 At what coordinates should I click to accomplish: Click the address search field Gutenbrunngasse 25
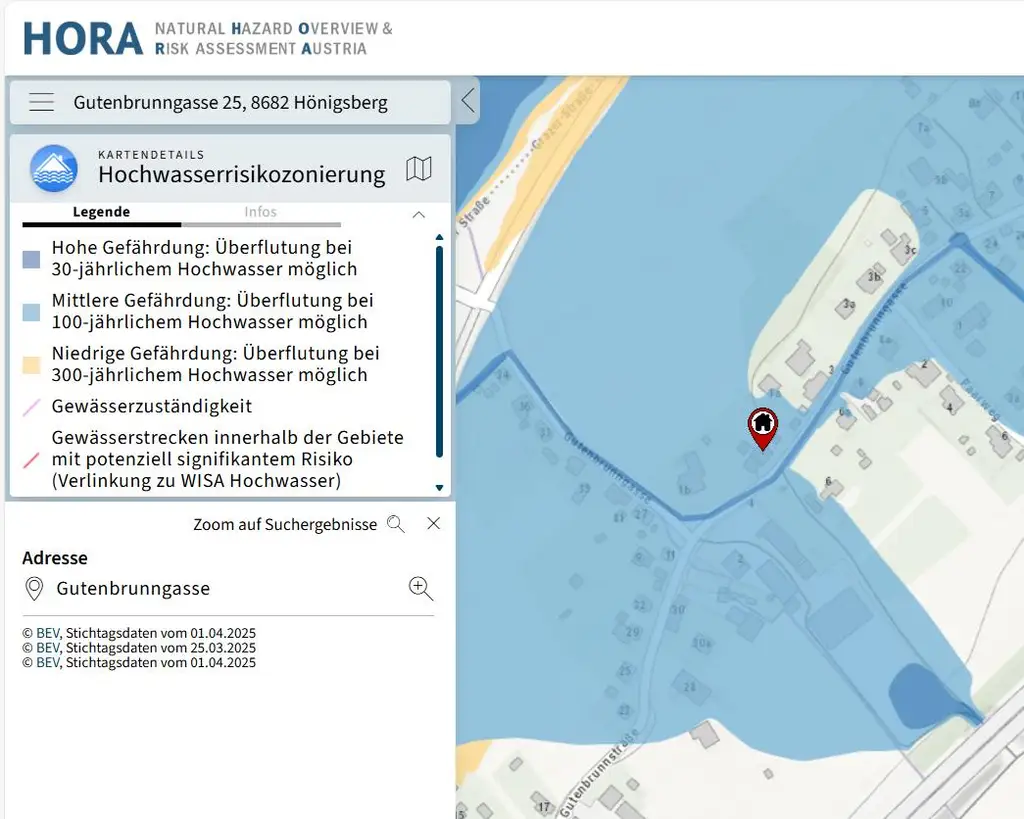(230, 102)
